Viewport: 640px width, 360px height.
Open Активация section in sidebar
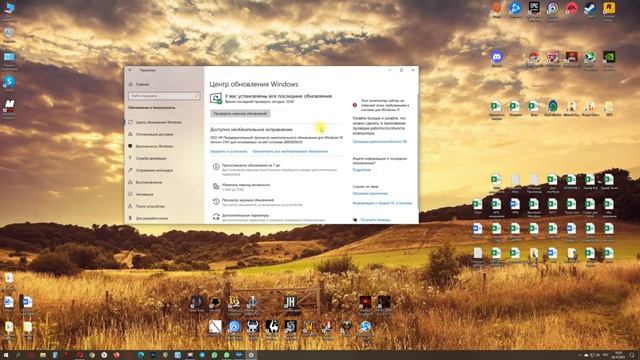[144, 194]
